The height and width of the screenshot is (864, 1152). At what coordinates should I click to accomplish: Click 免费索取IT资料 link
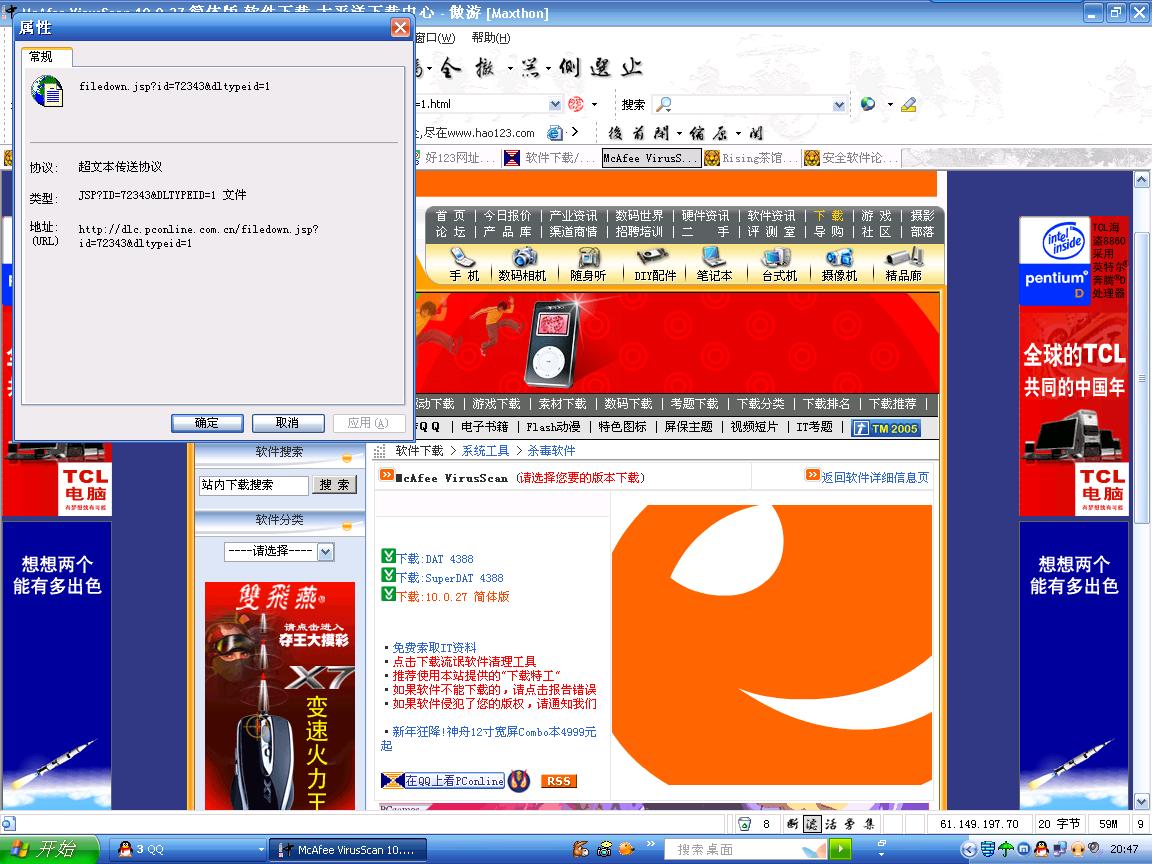[x=434, y=647]
